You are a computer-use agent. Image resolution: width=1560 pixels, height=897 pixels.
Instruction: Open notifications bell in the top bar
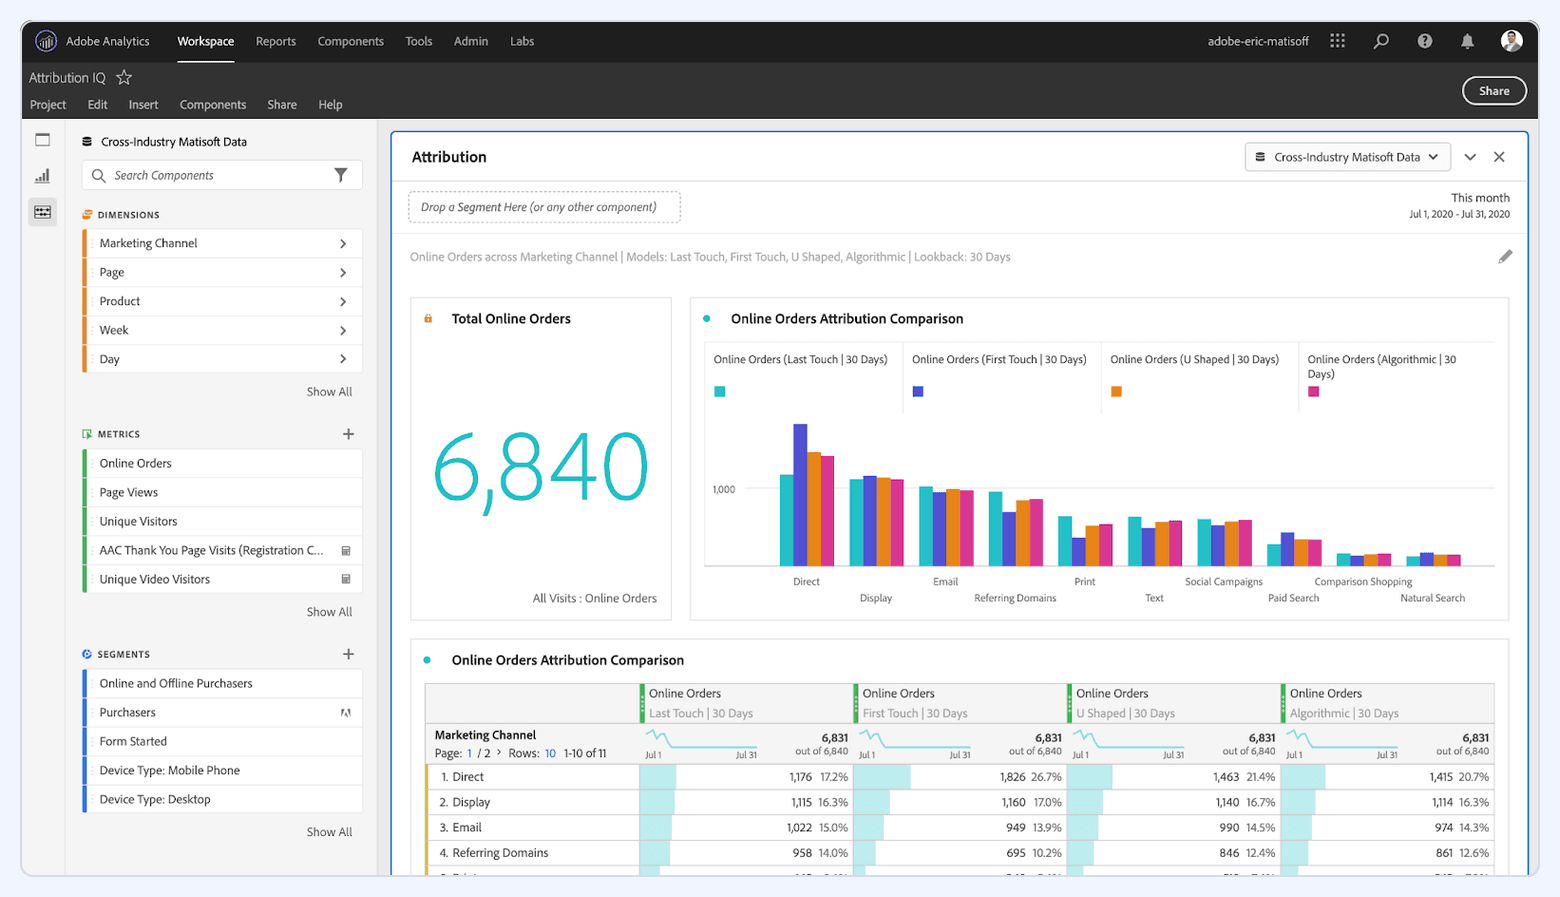pos(1468,41)
